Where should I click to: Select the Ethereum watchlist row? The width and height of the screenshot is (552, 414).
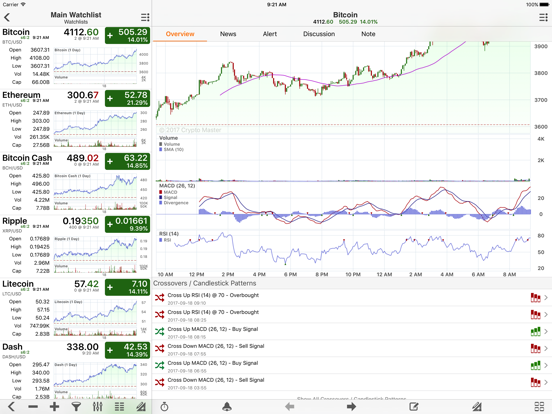76,120
